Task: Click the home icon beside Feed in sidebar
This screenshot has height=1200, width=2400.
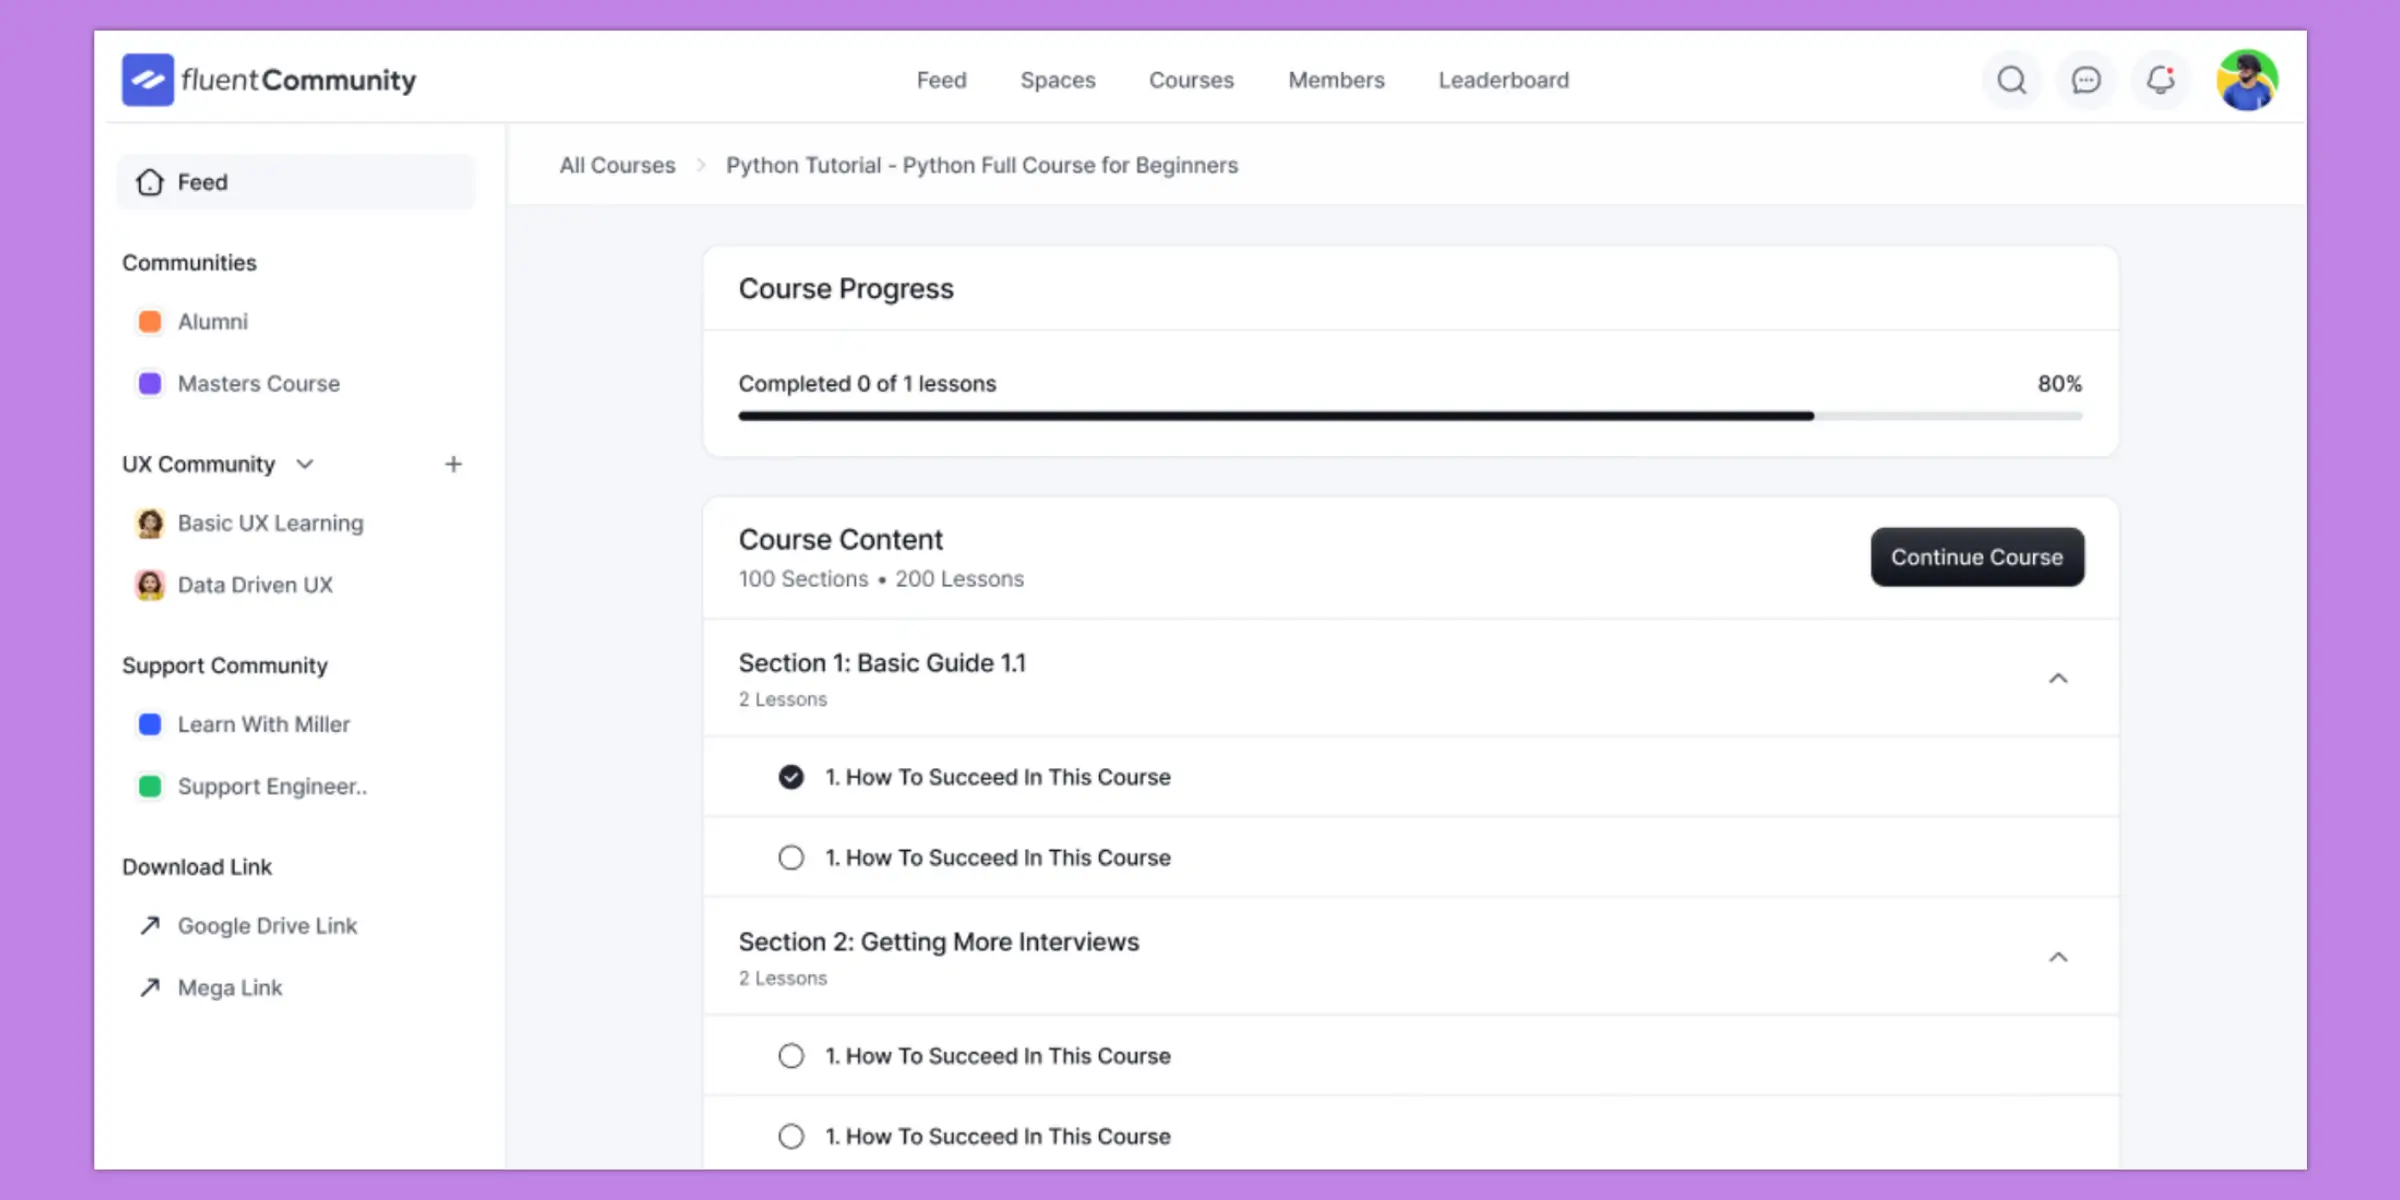Action: [150, 182]
